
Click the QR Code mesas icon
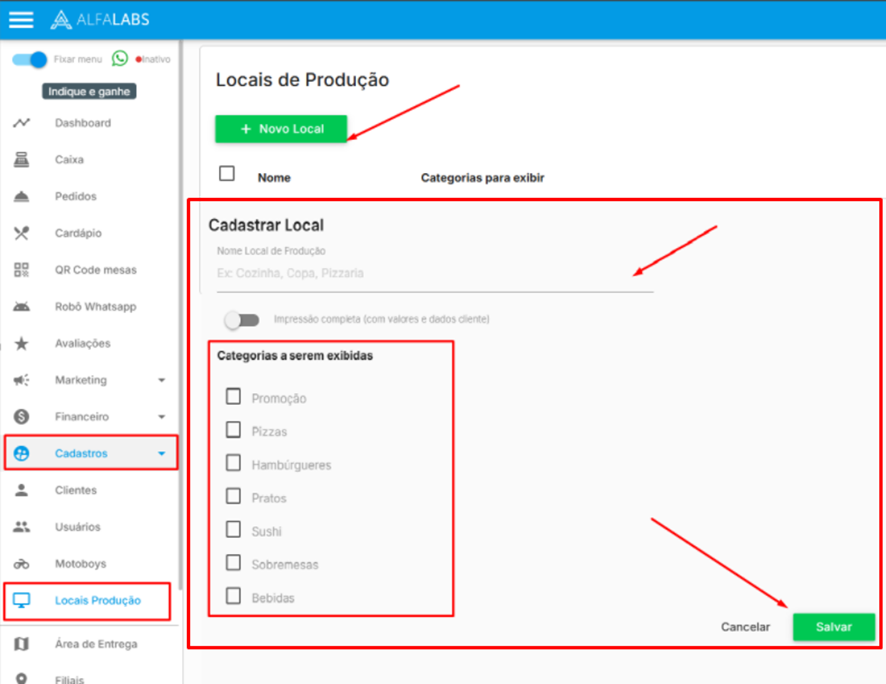pyautogui.click(x=21, y=270)
